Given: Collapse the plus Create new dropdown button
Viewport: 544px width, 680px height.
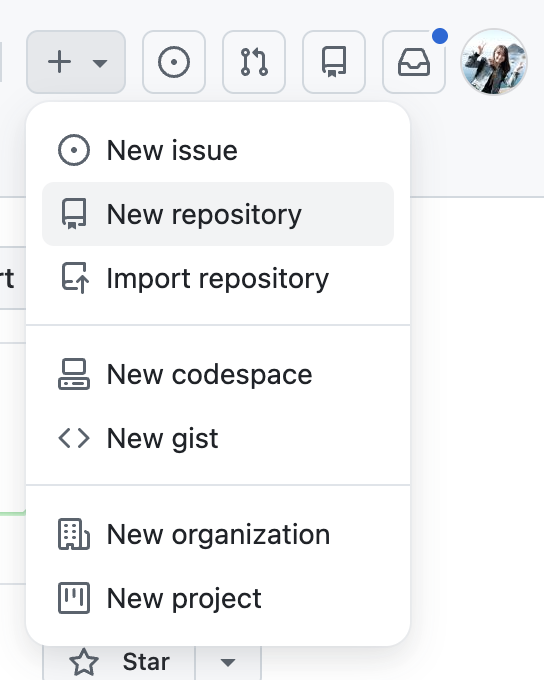Looking at the screenshot, I should point(76,62).
